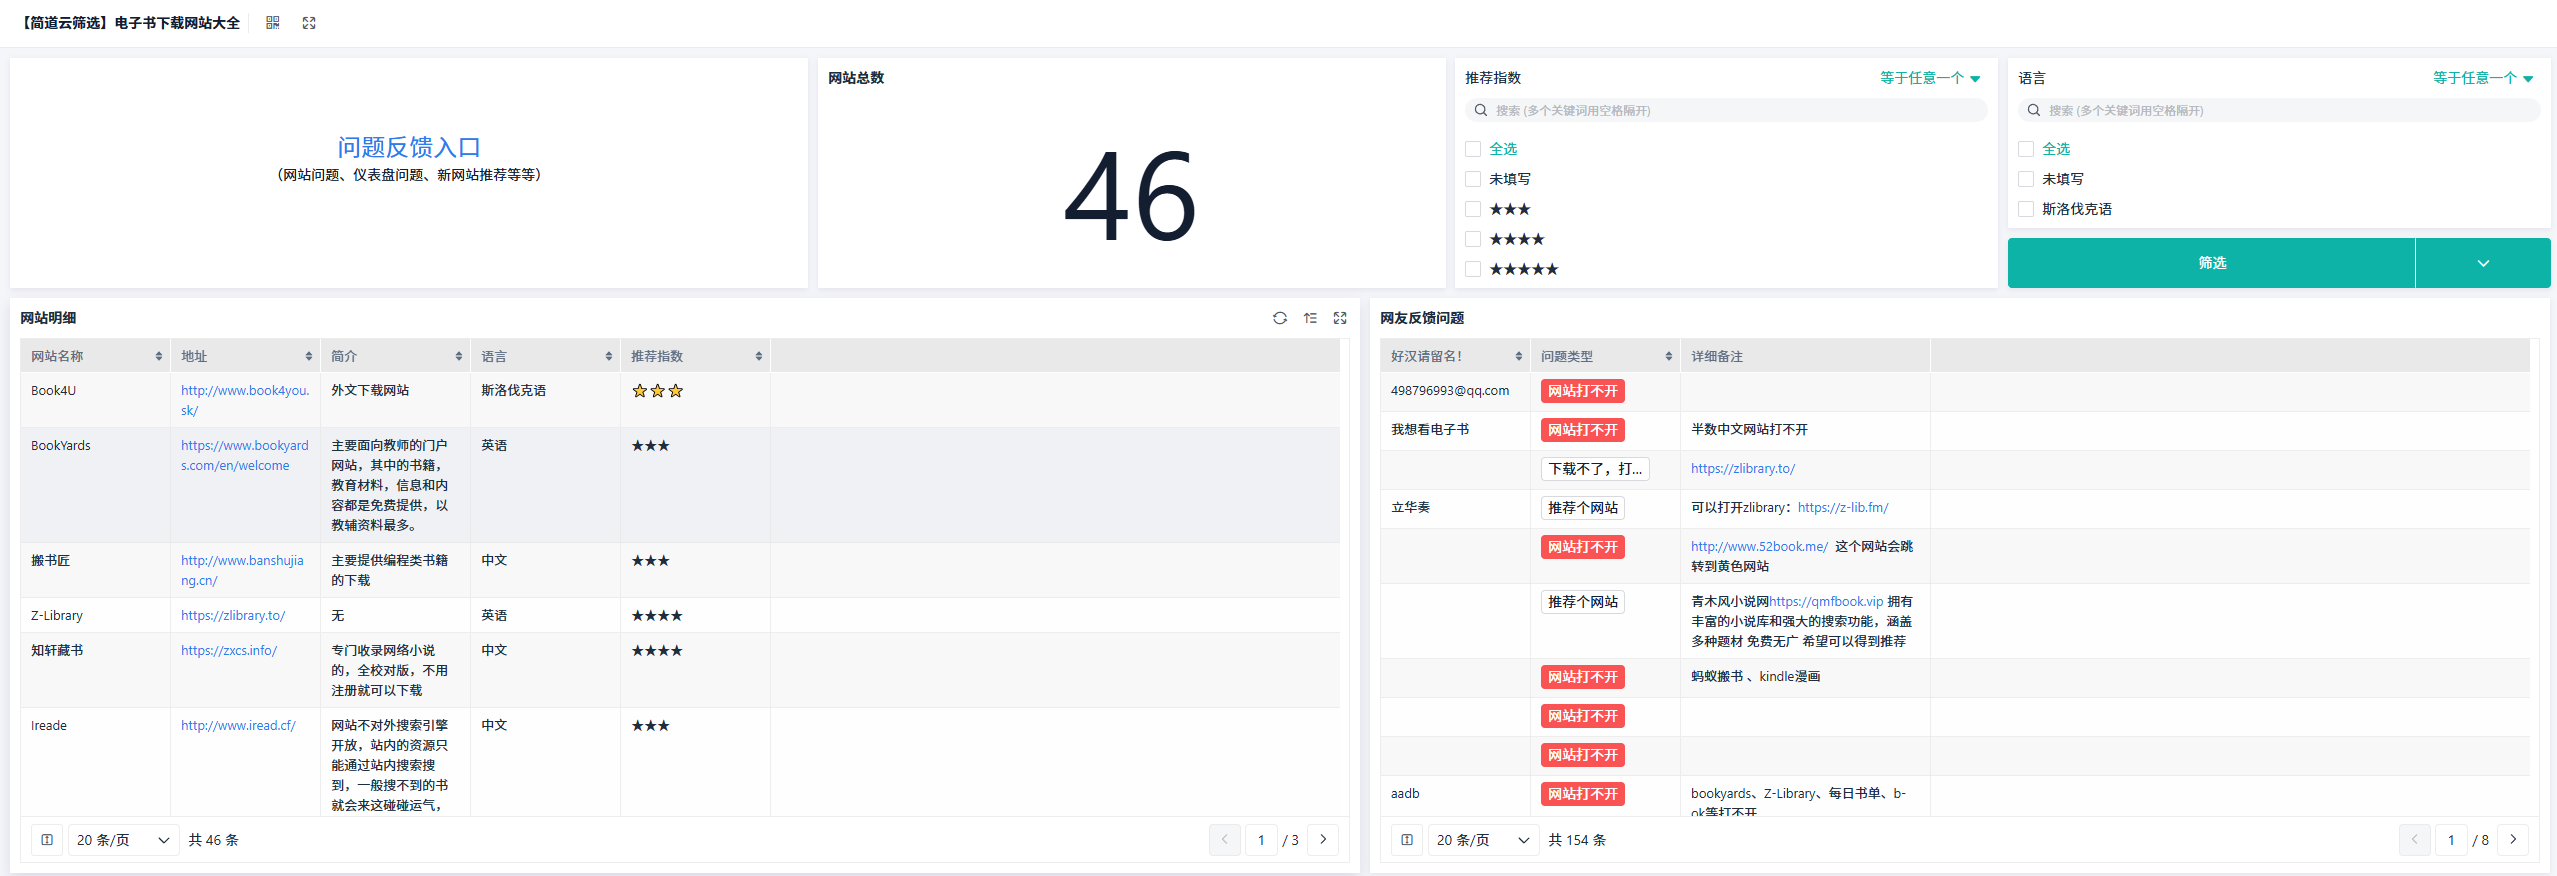Click the QR code icon beside dashboard title
Image resolution: width=2557 pixels, height=876 pixels.
(x=272, y=23)
